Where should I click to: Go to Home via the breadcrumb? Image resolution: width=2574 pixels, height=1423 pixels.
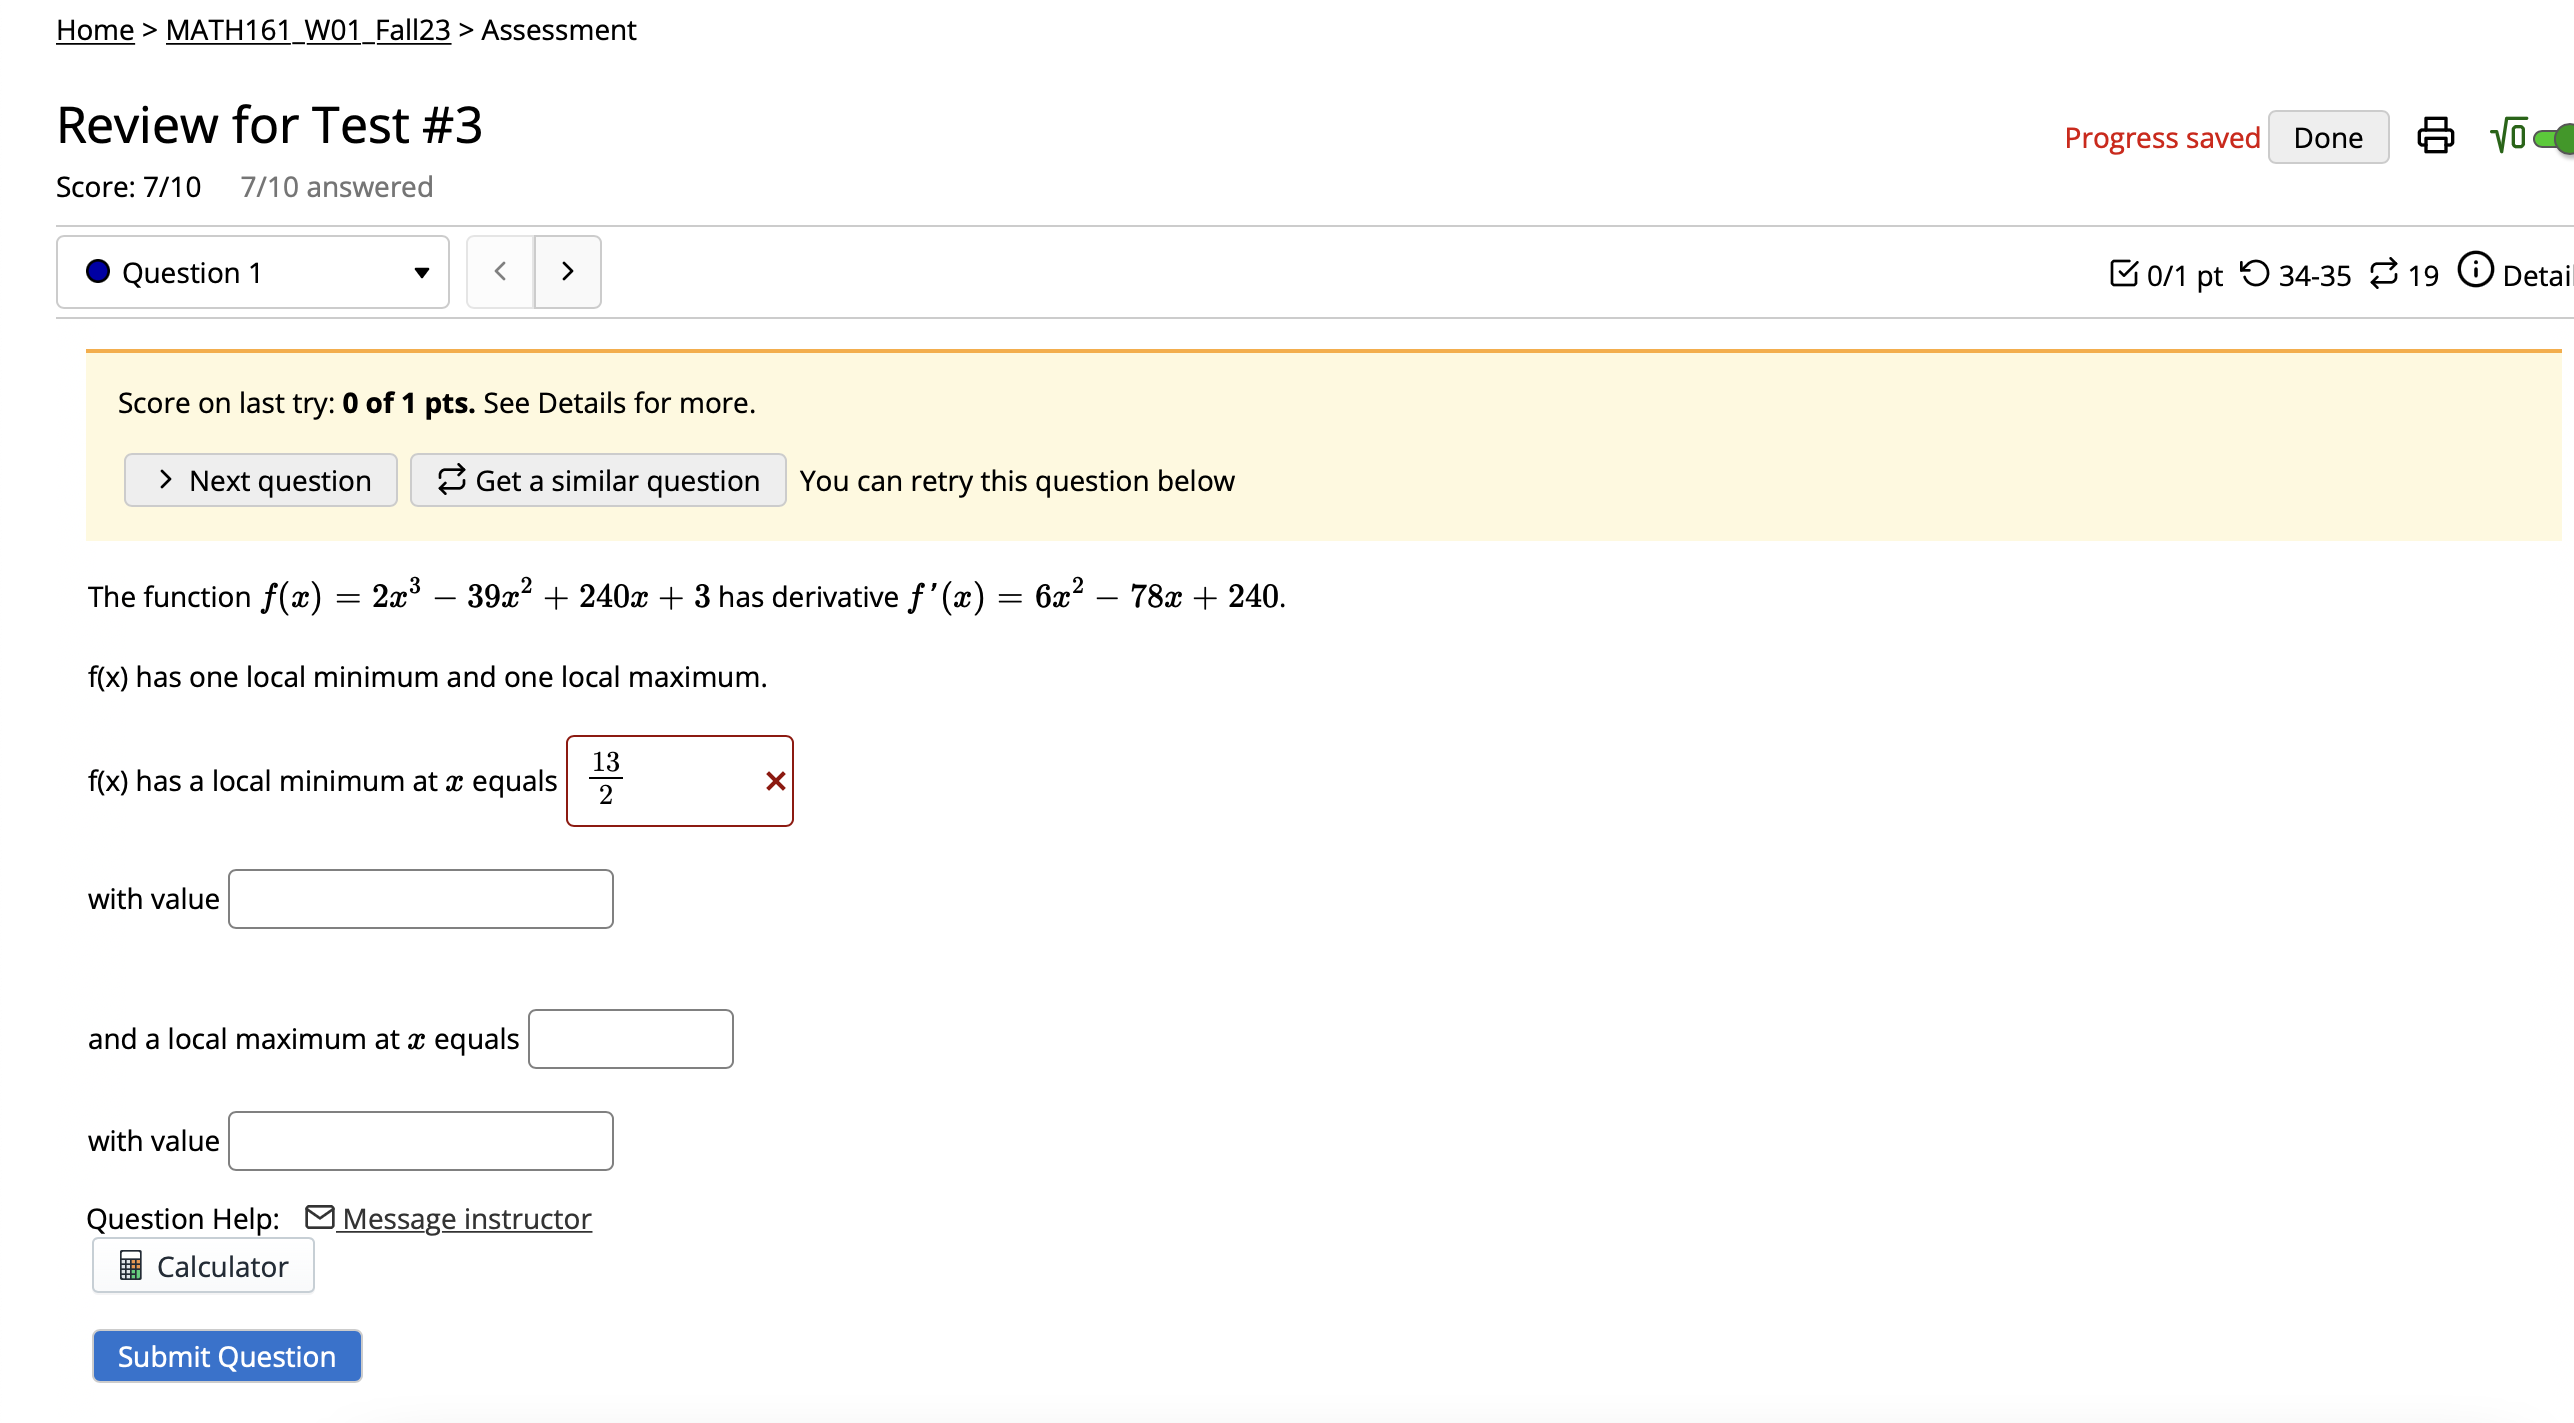click(x=94, y=30)
